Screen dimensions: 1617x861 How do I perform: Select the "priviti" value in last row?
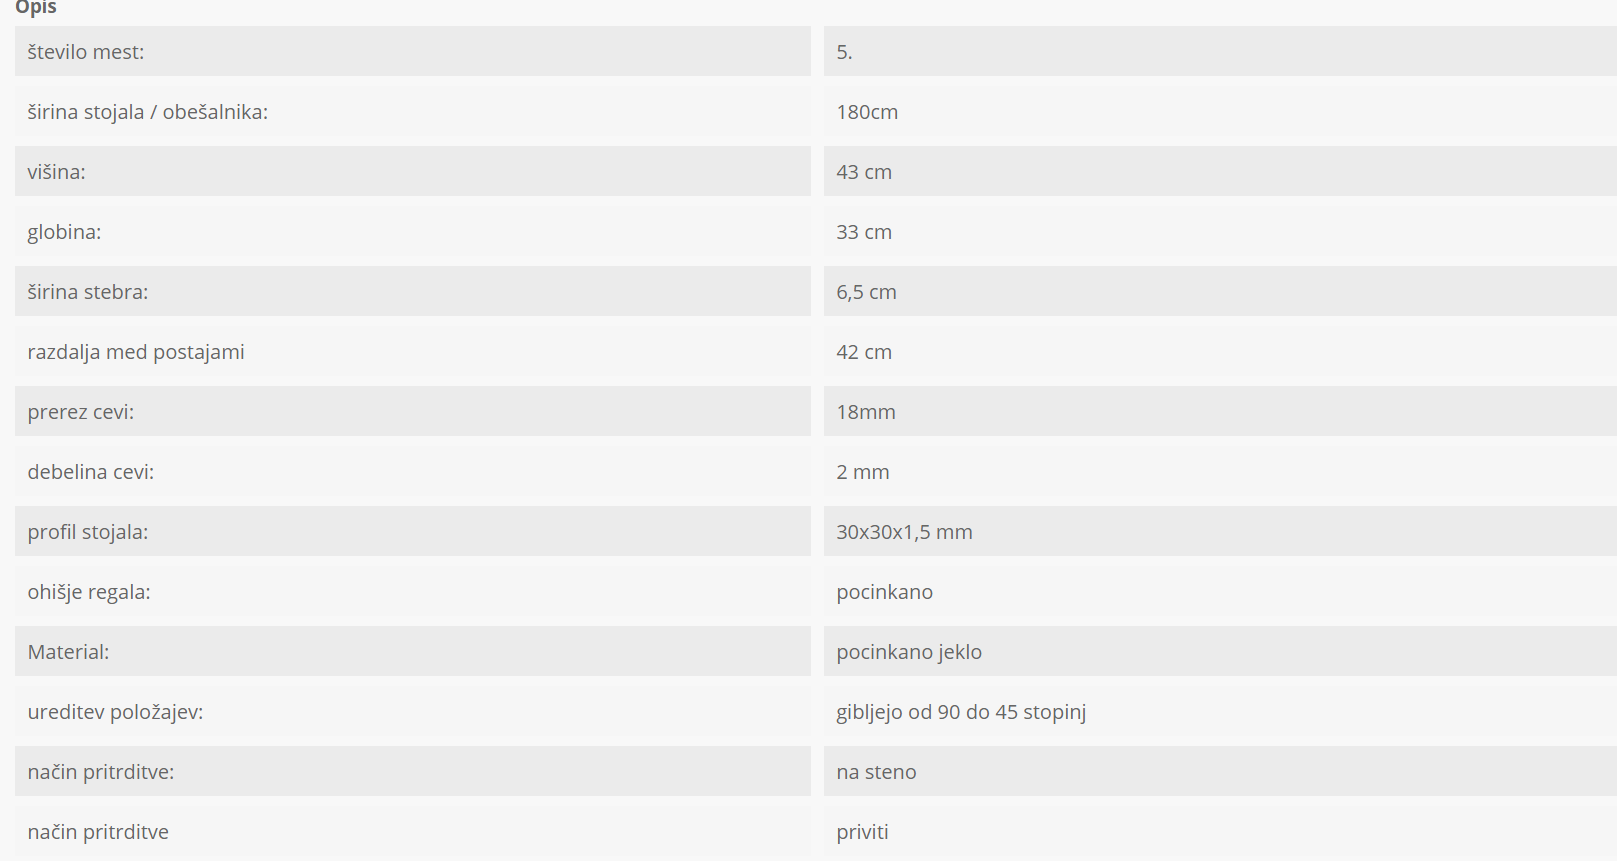pyautogui.click(x=862, y=832)
